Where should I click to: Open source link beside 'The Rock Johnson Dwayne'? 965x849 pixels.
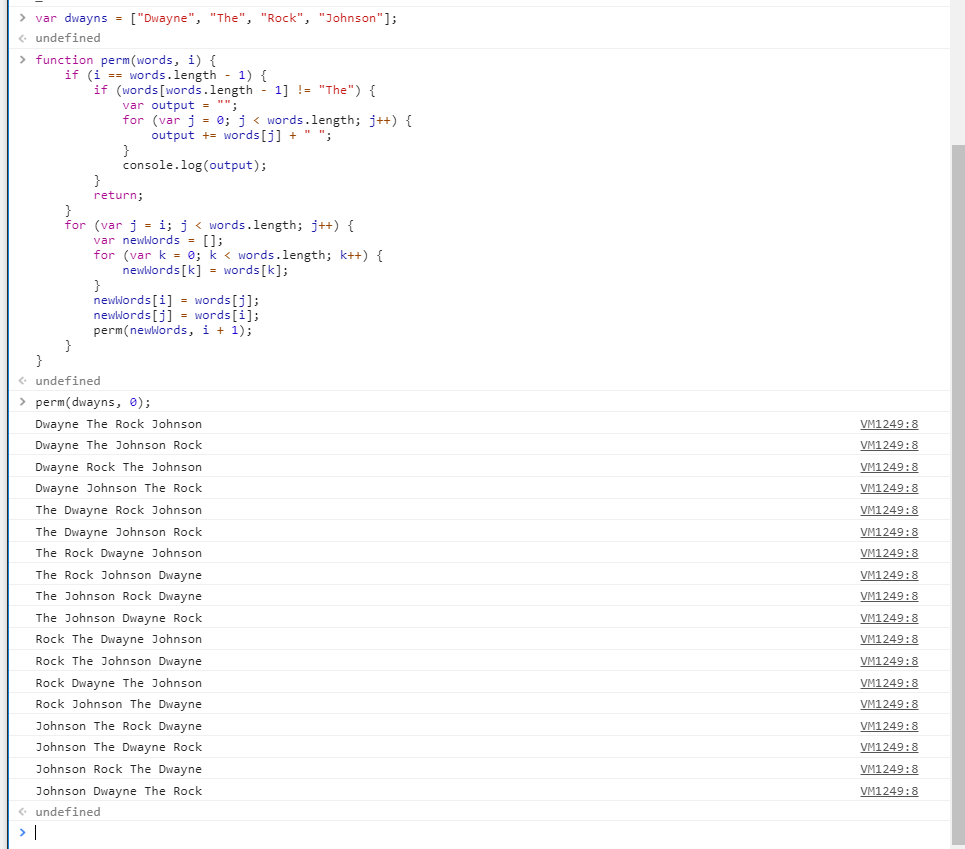coord(889,575)
